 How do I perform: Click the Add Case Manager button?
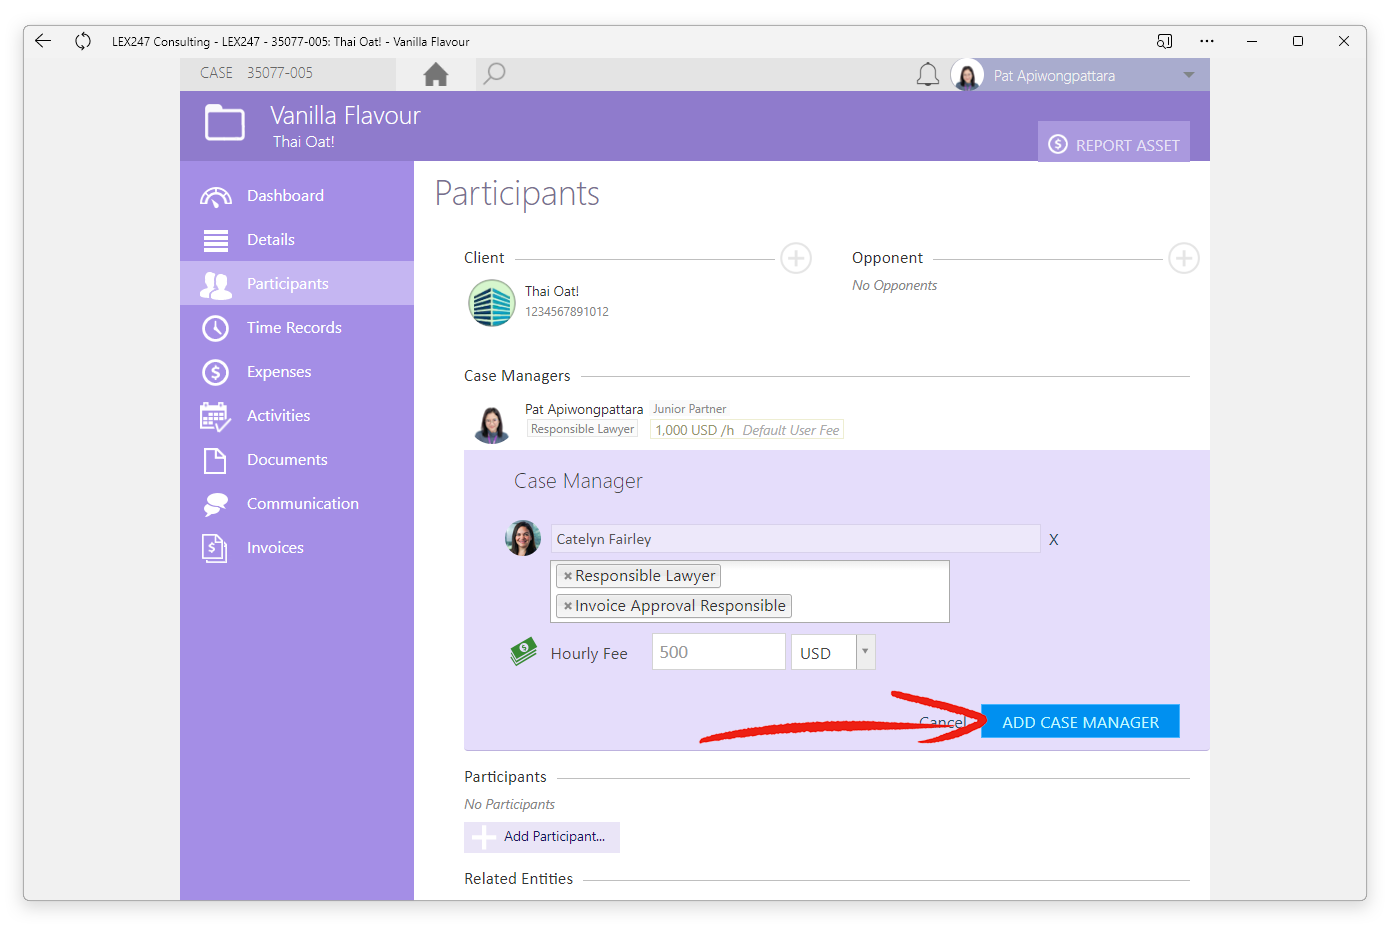tap(1080, 722)
